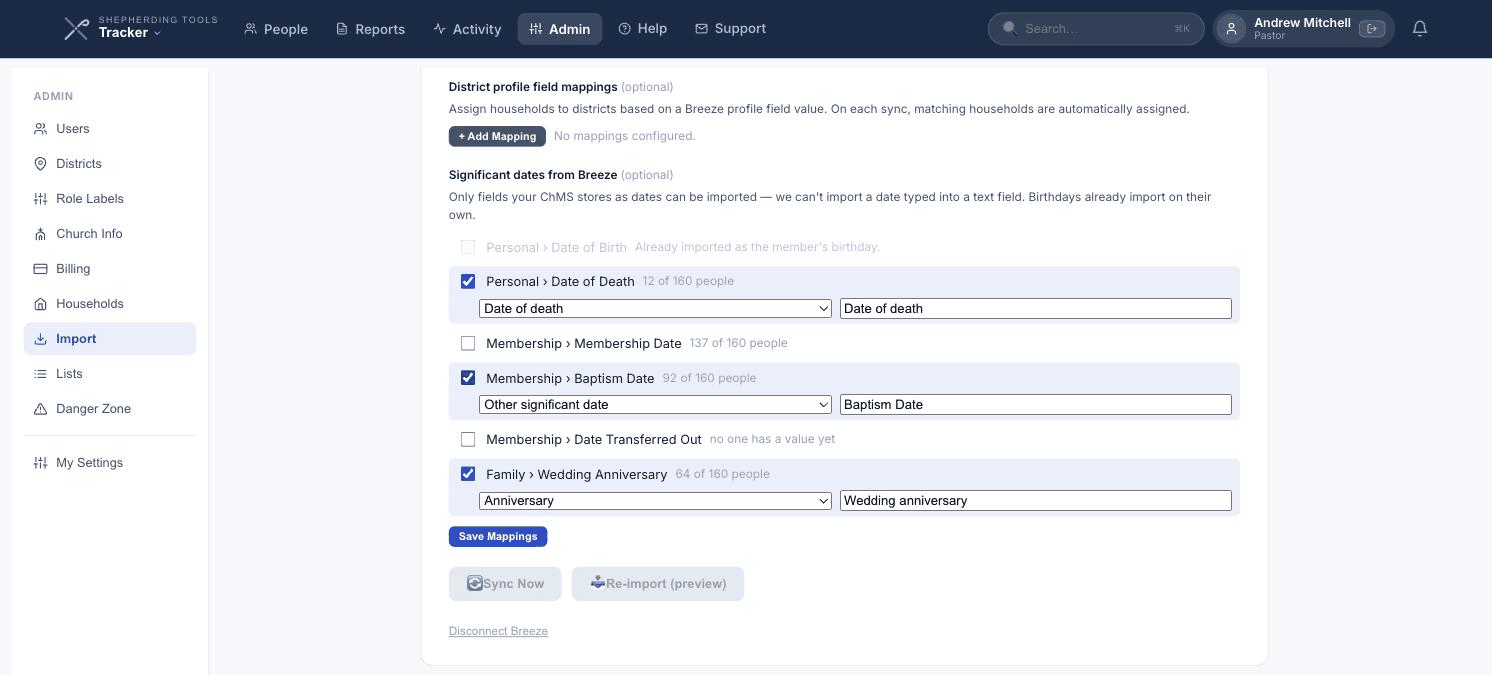Edit the Wedding anniversary label field
This screenshot has height=675, width=1492.
point(1035,500)
